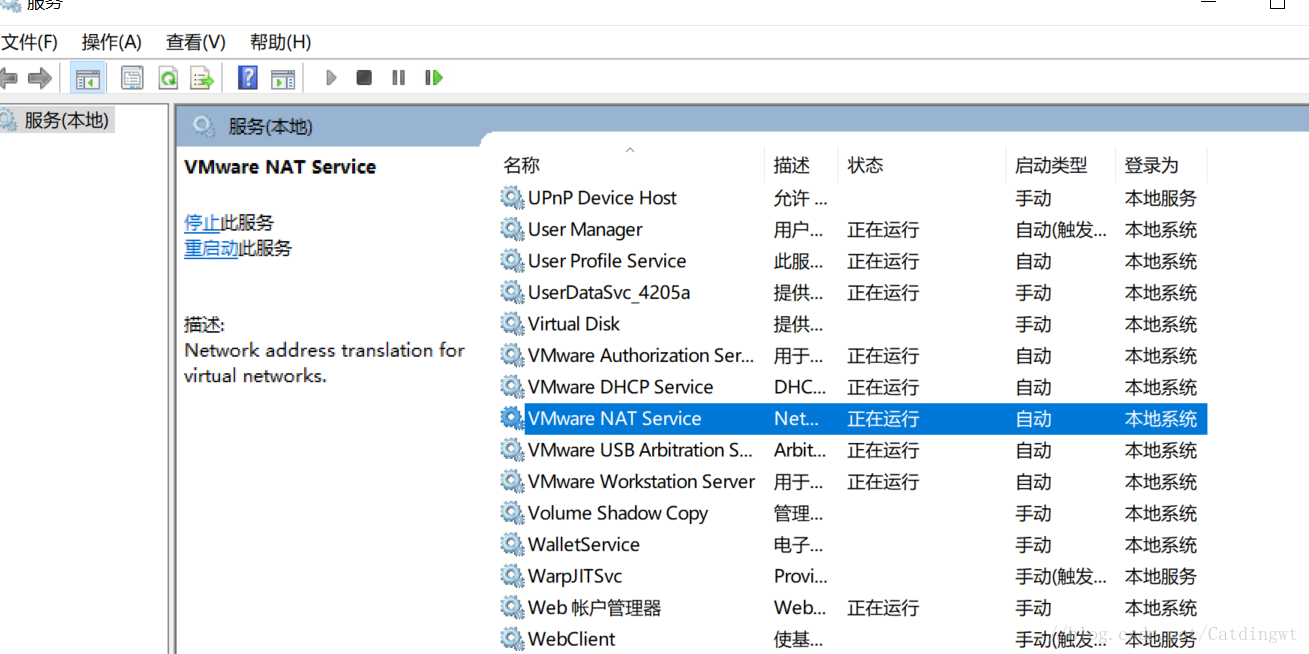This screenshot has width=1309, height=654.
Task: Open Help with the blue question mark icon
Action: [247, 78]
